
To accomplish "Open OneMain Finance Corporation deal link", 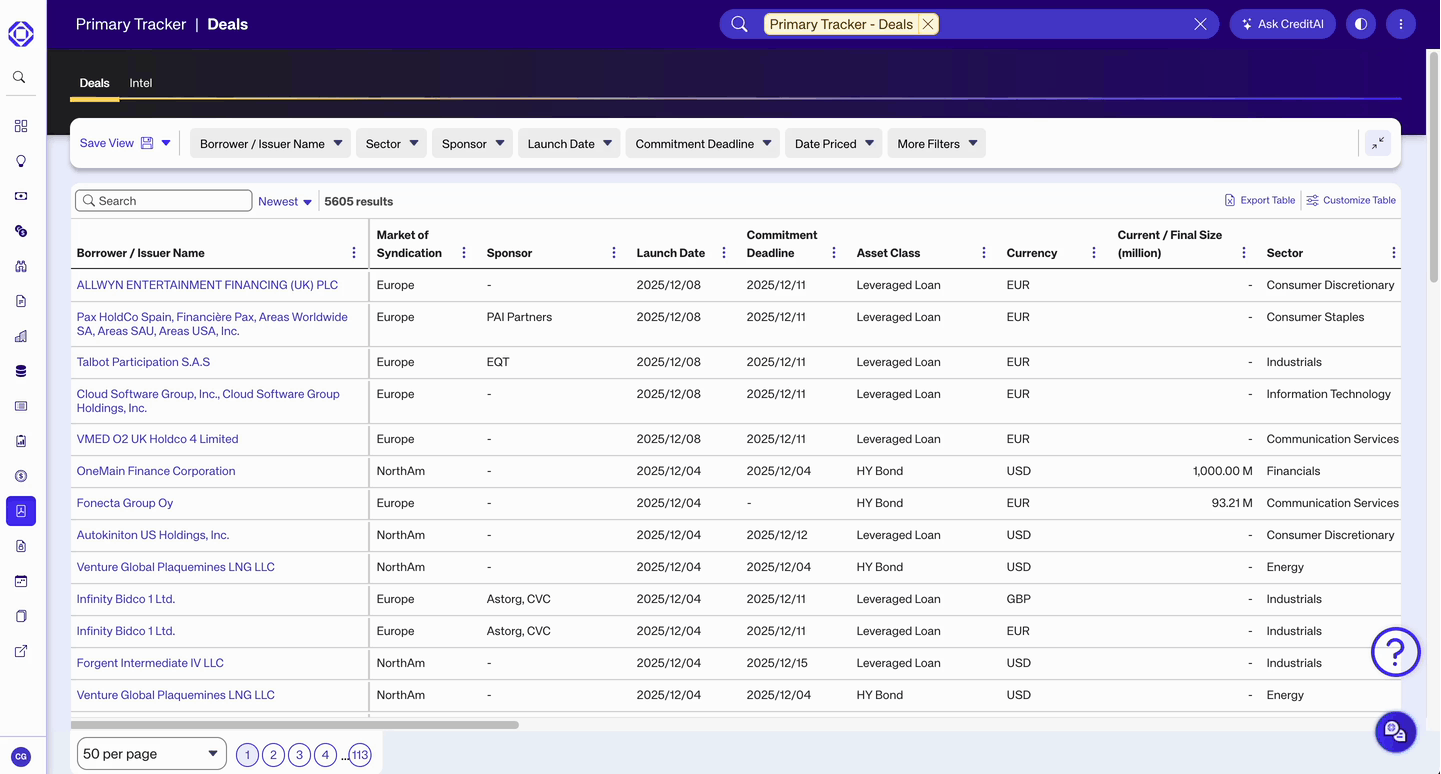I will click(x=156, y=471).
